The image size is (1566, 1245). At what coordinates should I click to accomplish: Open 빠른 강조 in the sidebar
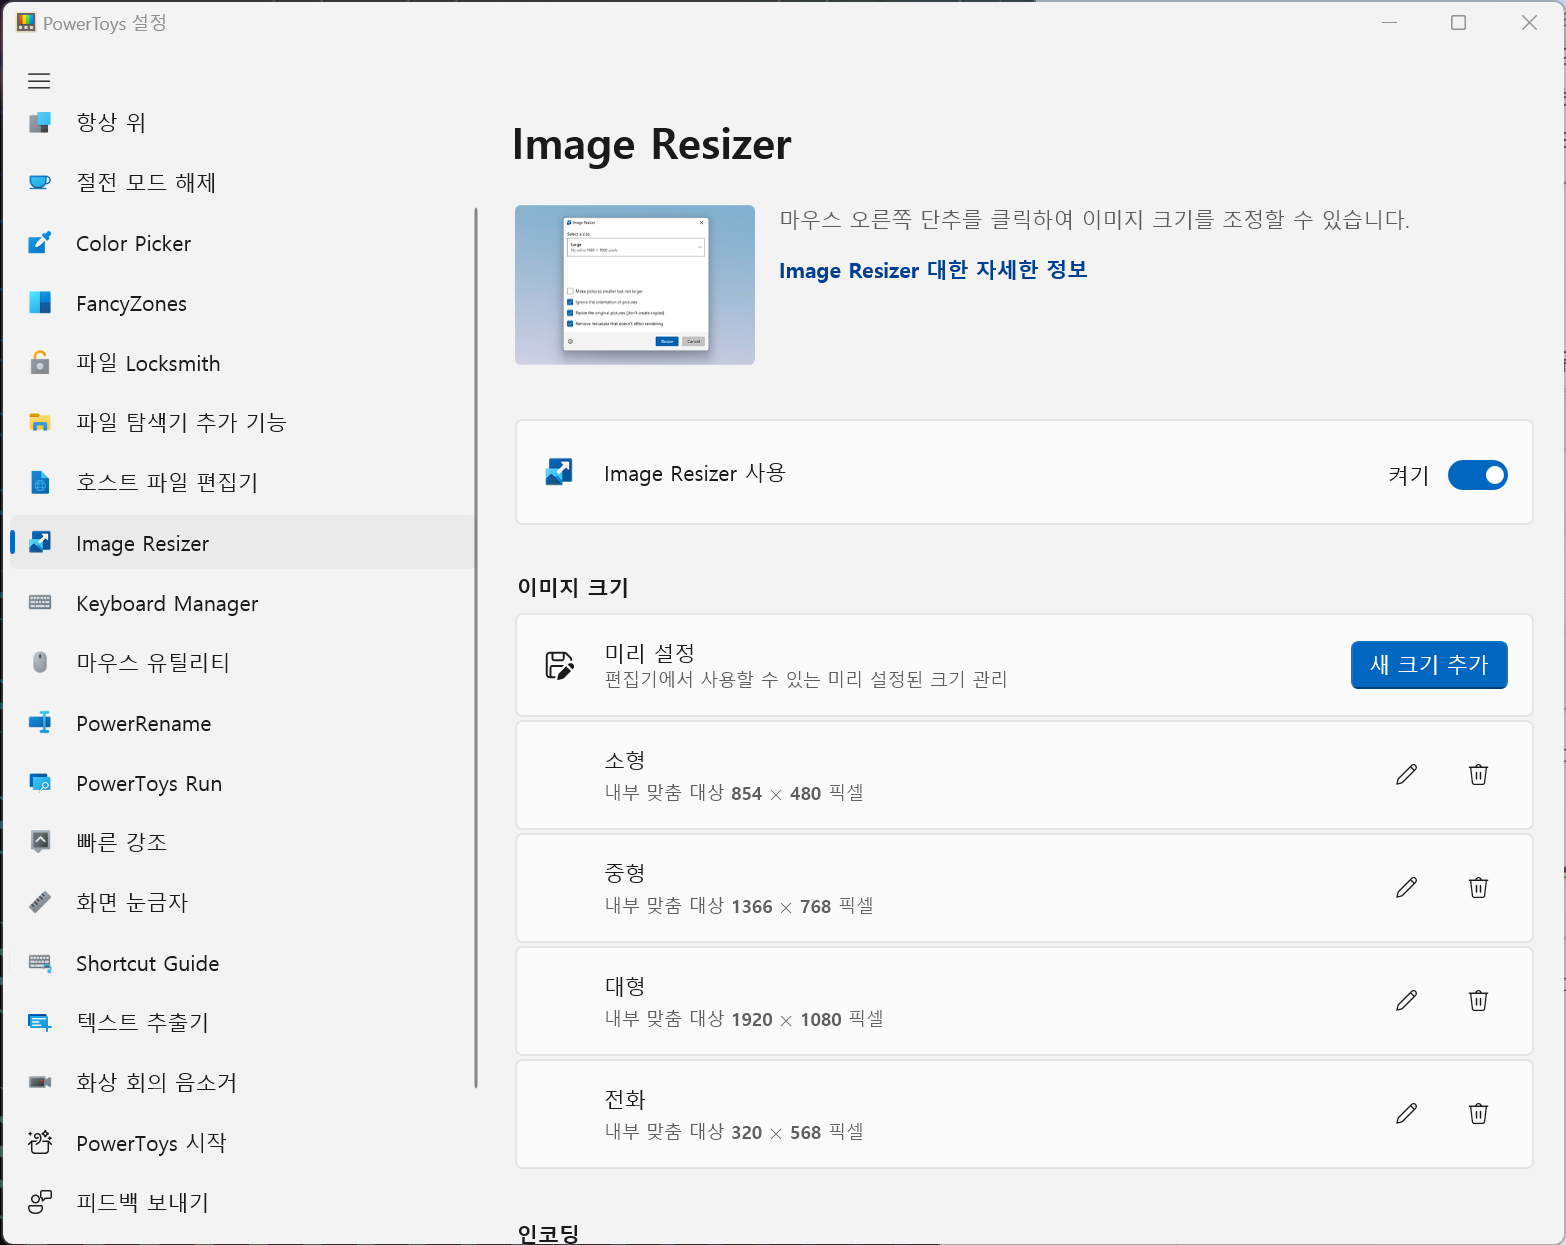[242, 842]
